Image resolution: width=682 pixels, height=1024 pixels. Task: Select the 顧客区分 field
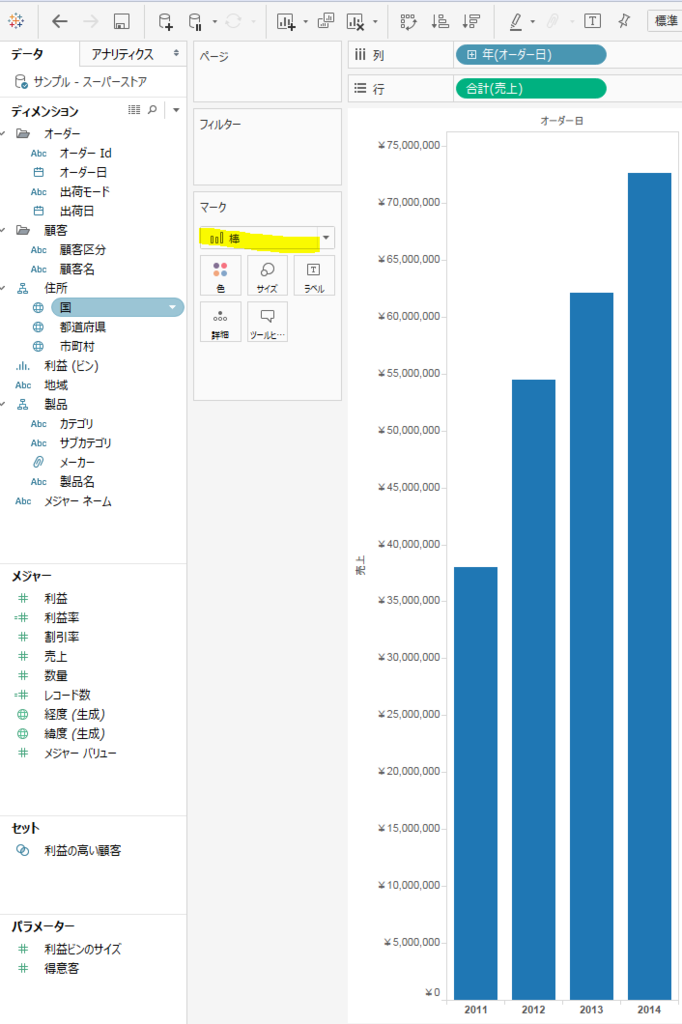pyautogui.click(x=82, y=249)
